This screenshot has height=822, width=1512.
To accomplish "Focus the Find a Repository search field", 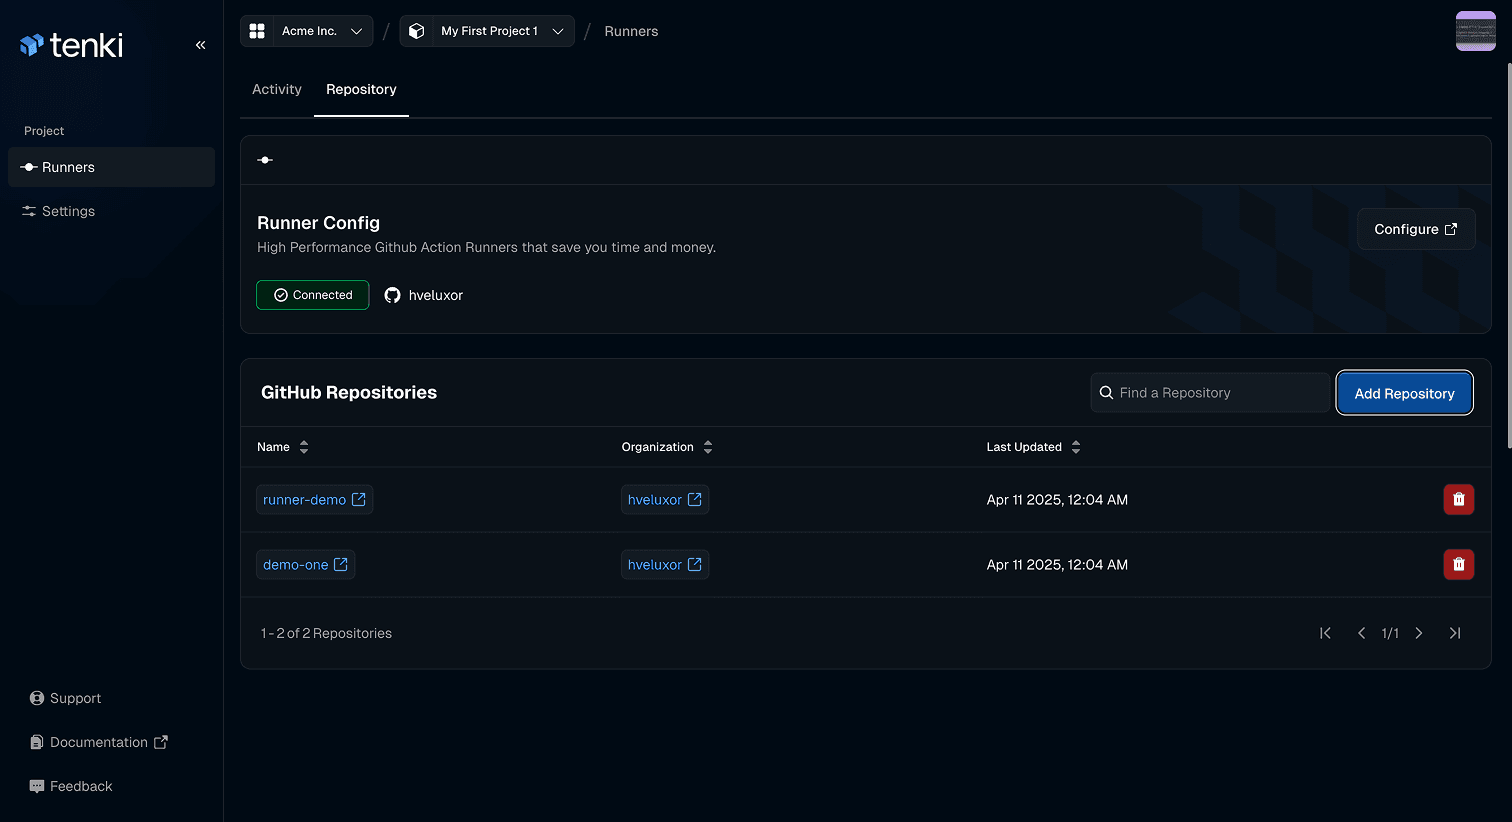I will click(1210, 393).
